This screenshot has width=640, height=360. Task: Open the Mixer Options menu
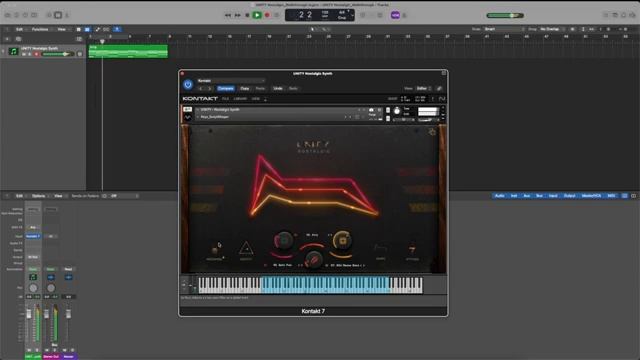(x=38, y=196)
